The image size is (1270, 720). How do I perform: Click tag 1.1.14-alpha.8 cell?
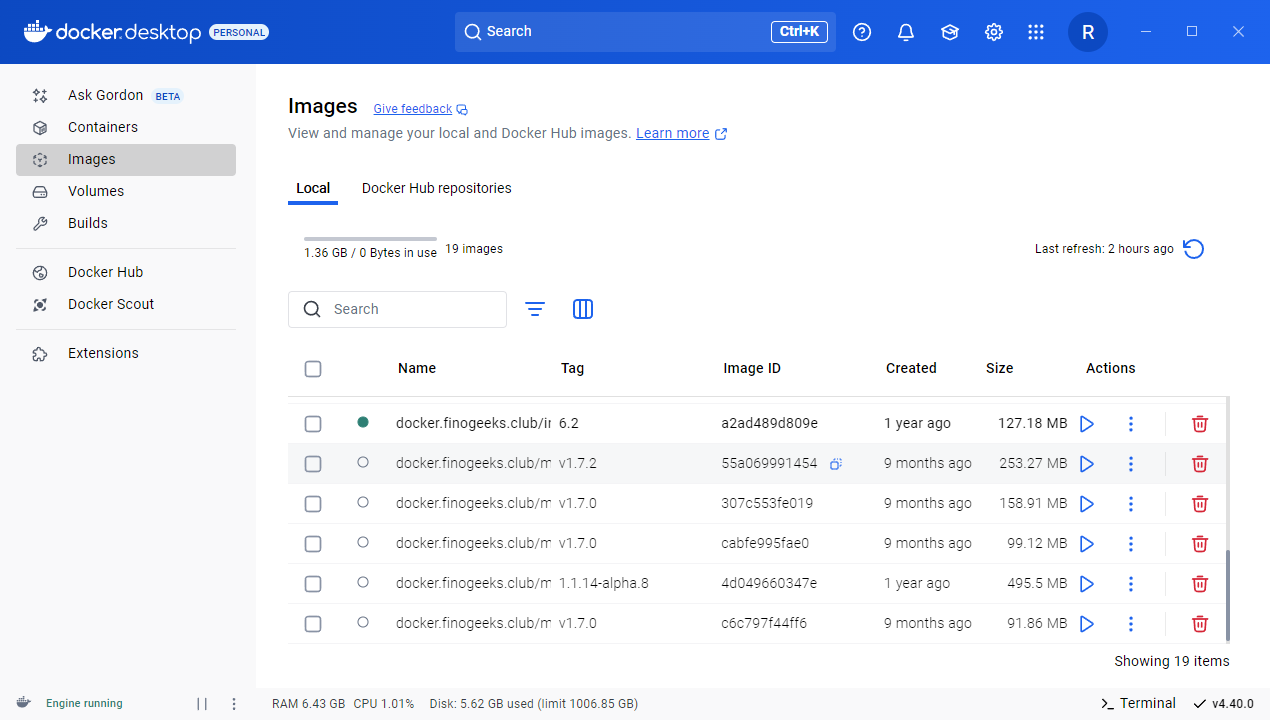(604, 583)
